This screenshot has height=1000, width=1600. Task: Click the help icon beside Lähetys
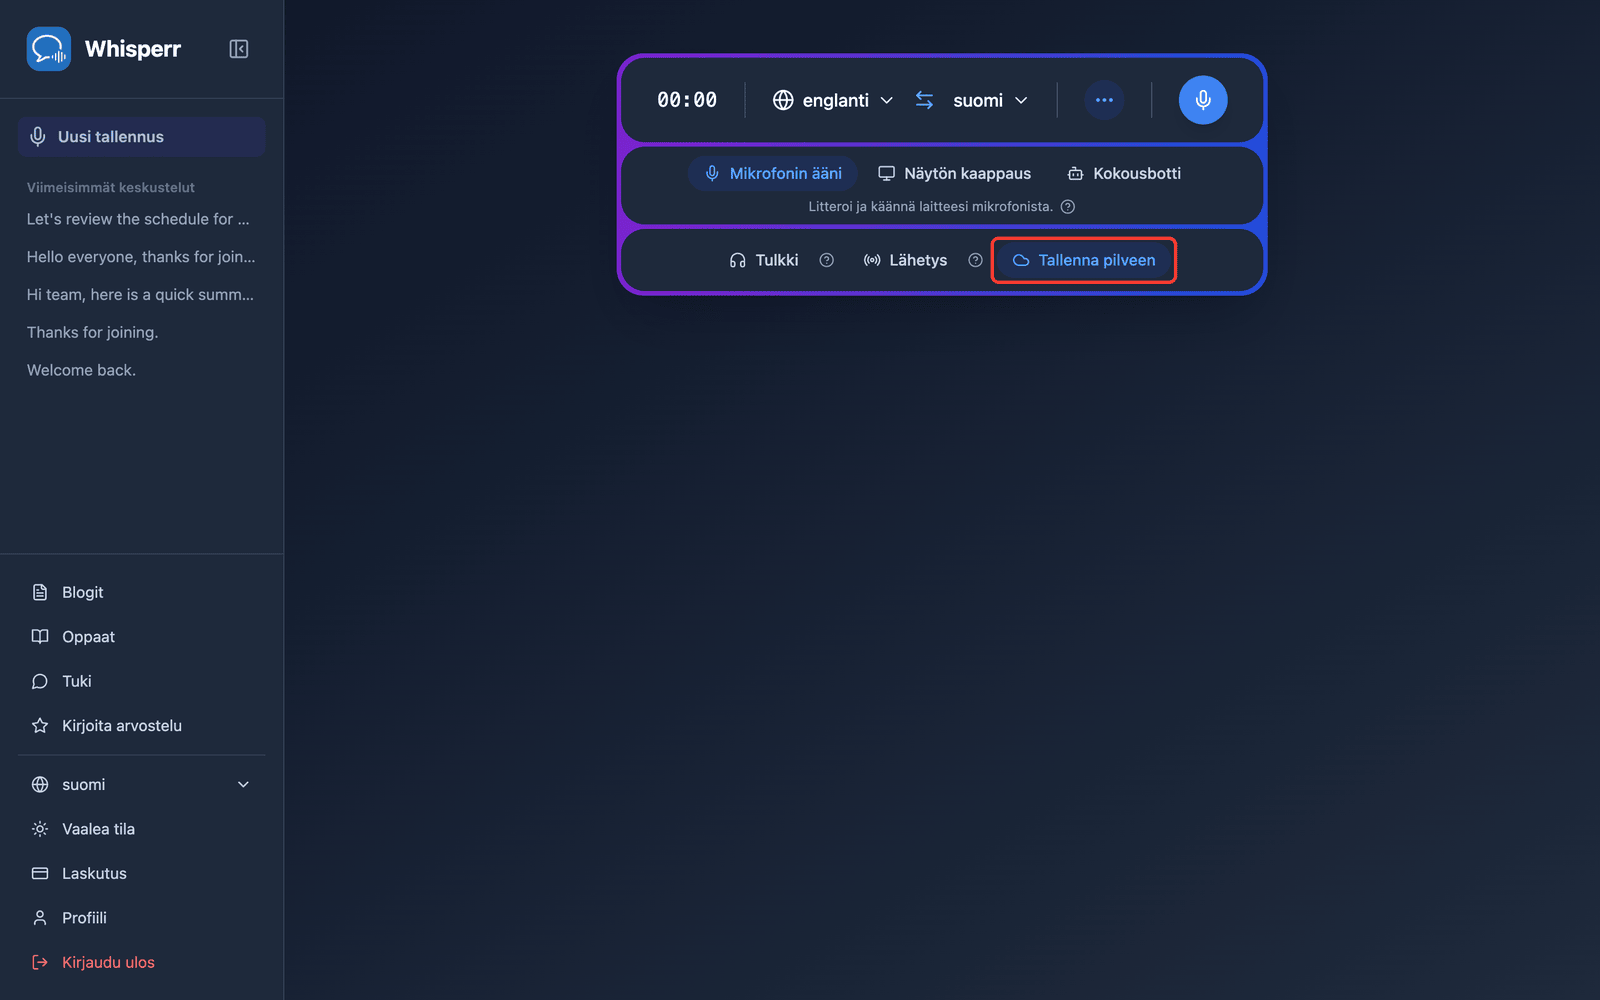(x=975, y=260)
